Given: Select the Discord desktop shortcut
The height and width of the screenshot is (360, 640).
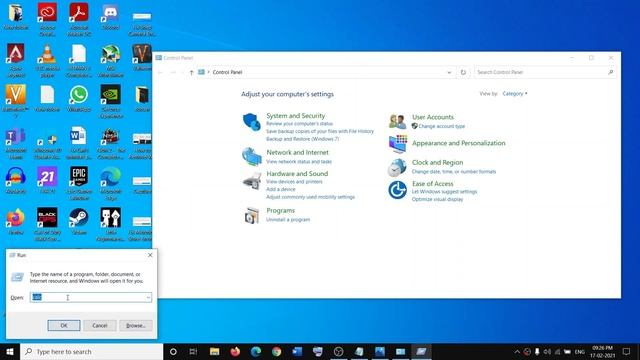Looking at the screenshot, I should pos(110,16).
